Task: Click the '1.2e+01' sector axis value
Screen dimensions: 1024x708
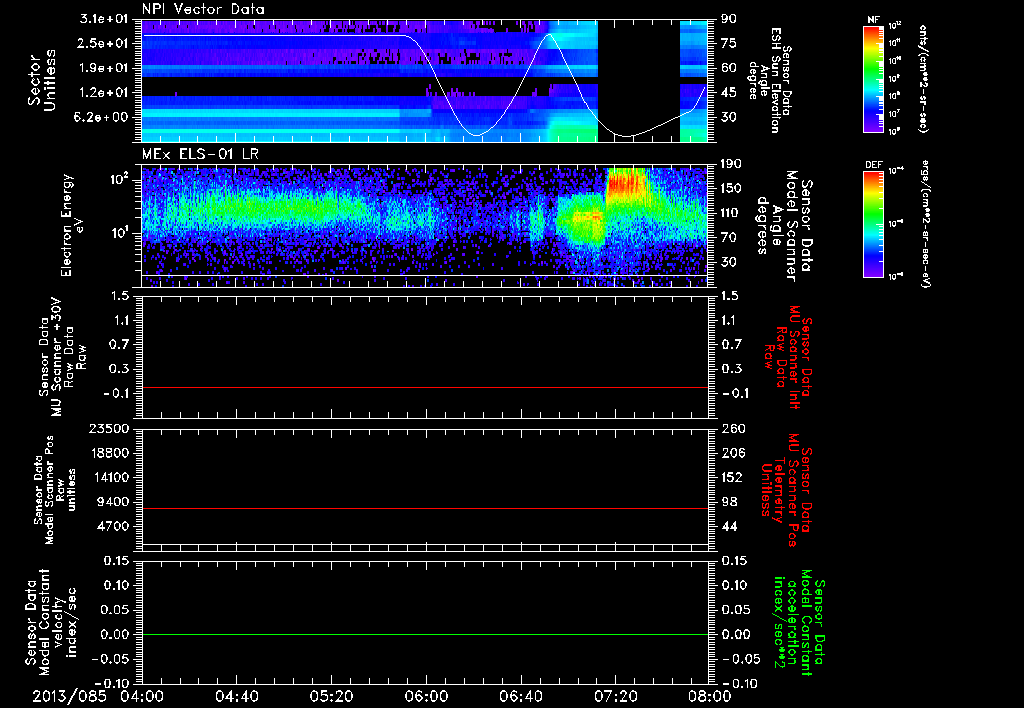Action: (x=104, y=93)
